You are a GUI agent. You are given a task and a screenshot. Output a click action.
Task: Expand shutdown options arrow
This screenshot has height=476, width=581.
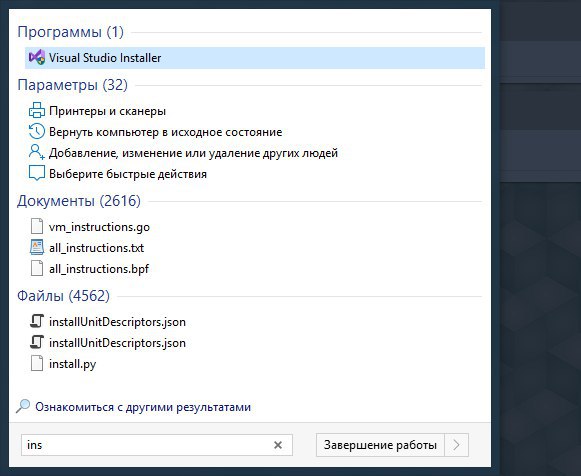click(x=456, y=445)
